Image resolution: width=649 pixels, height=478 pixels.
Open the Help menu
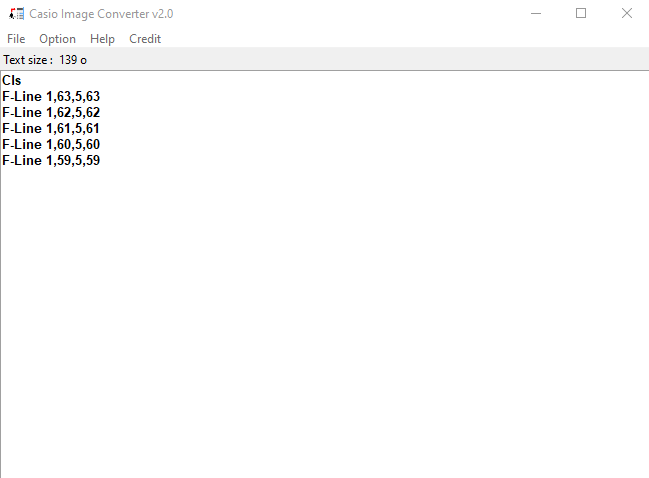102,39
